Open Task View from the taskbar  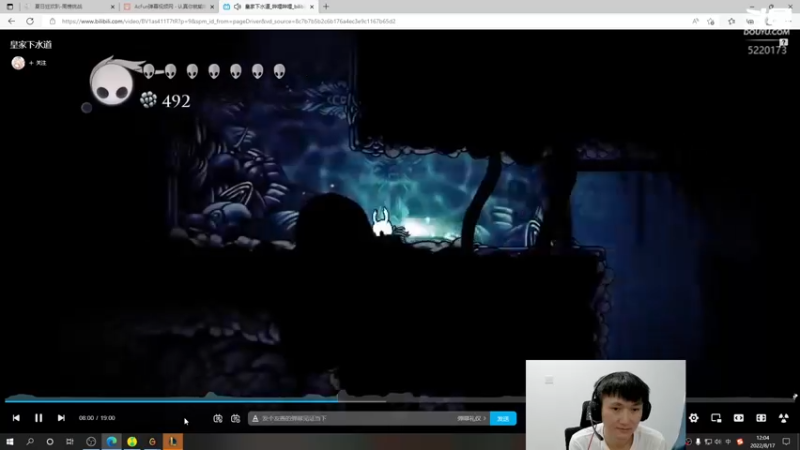tap(70, 442)
